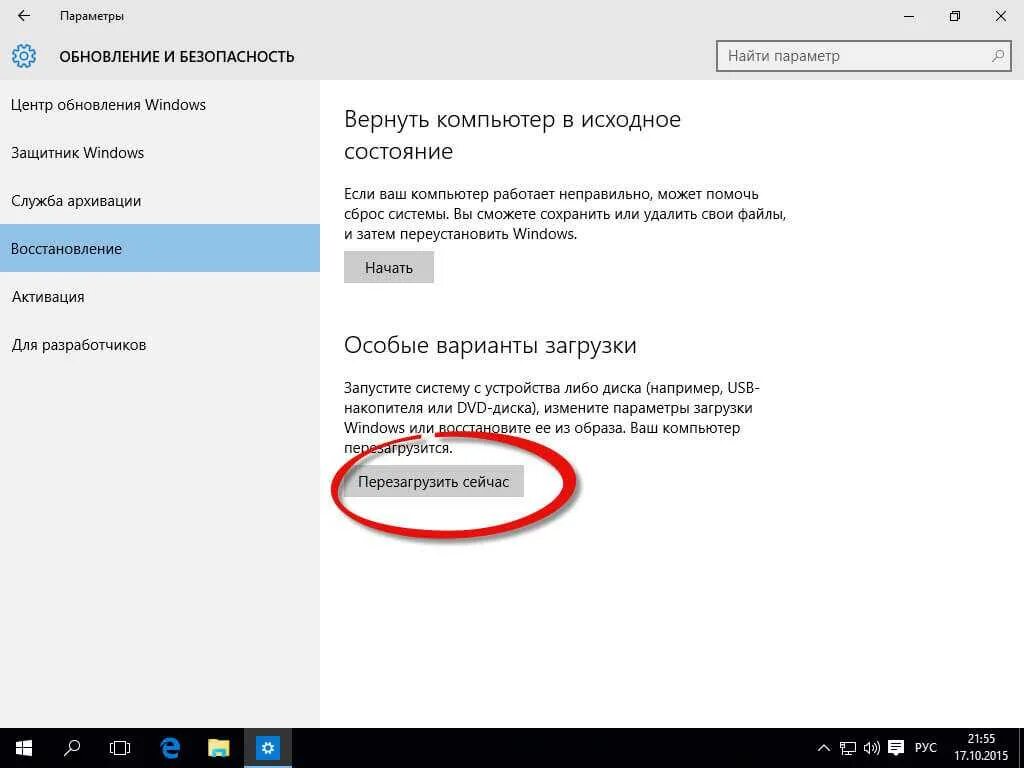1024x768 pixels.
Task: Open Task View from taskbar
Action: (120, 748)
